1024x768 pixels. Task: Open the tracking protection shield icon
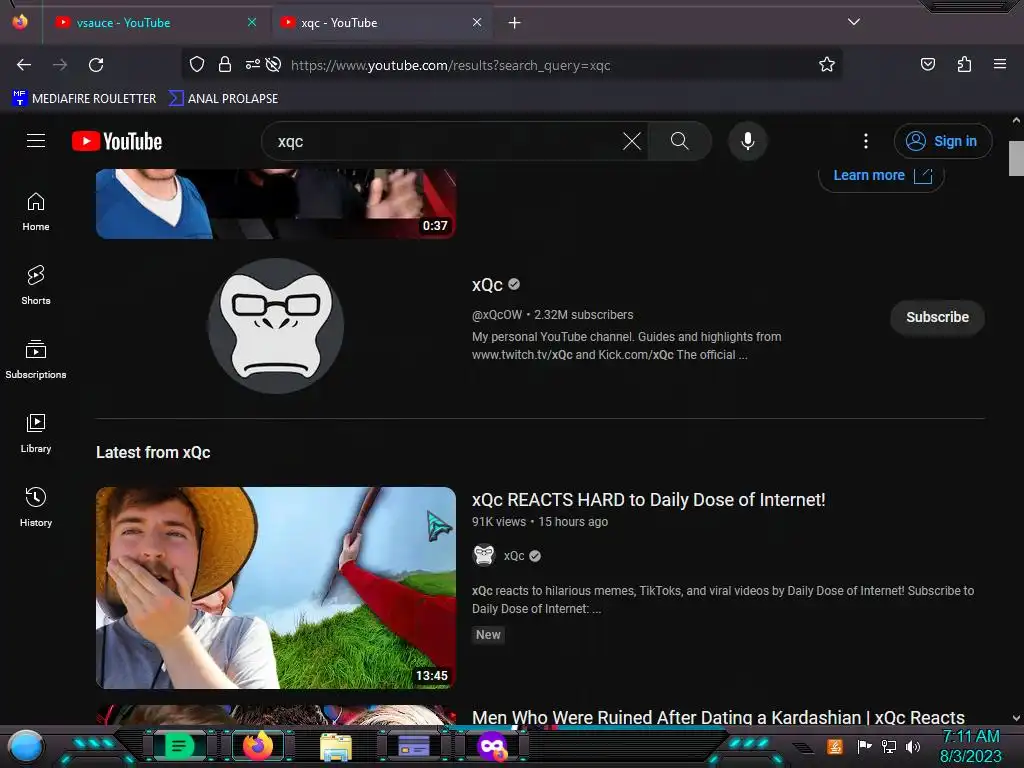point(197,64)
